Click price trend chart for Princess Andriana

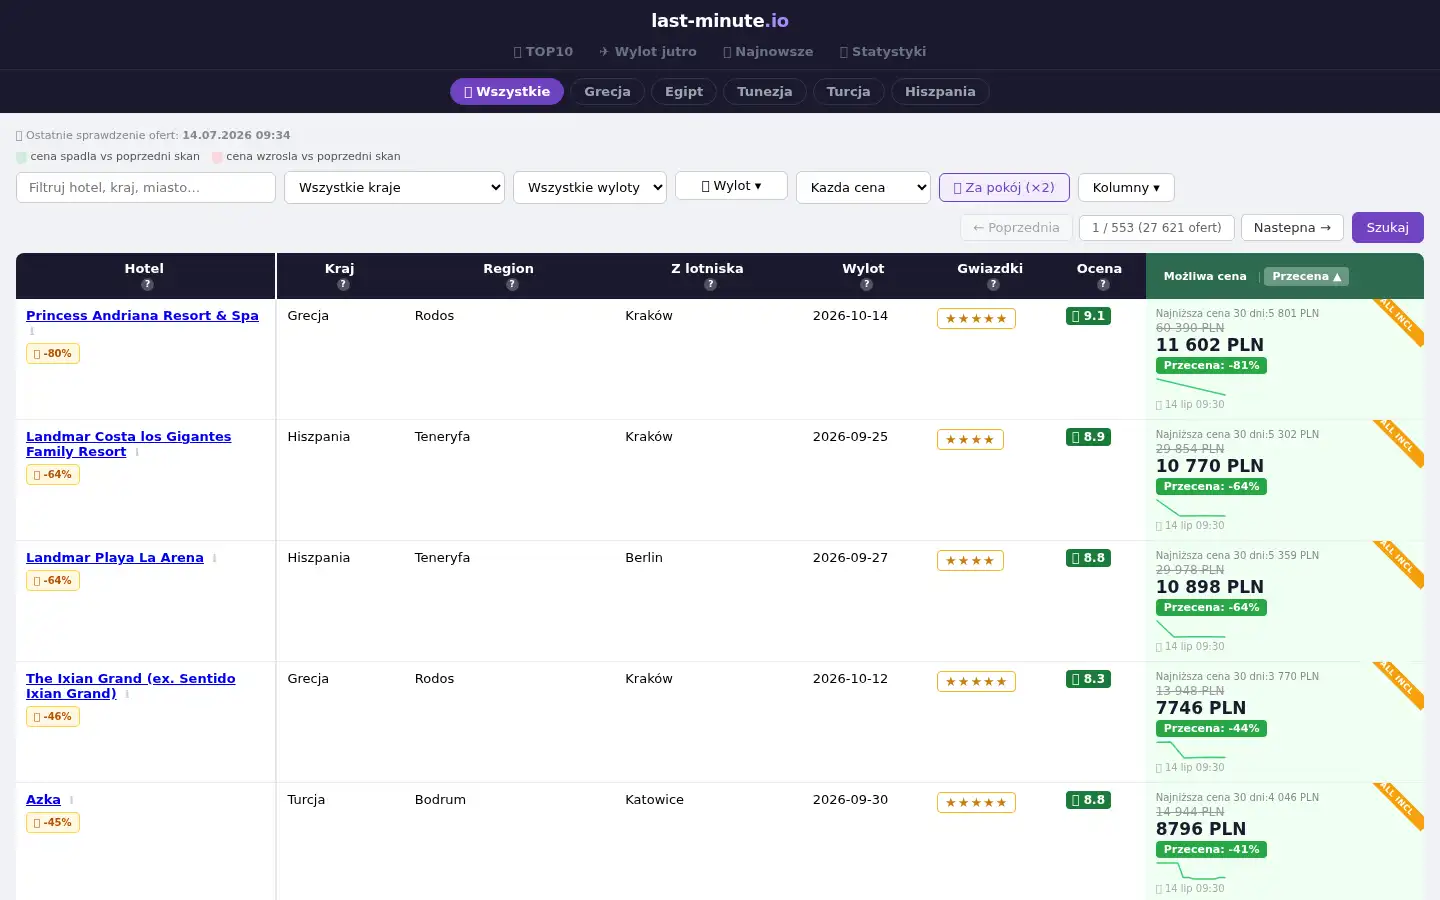(1190, 386)
